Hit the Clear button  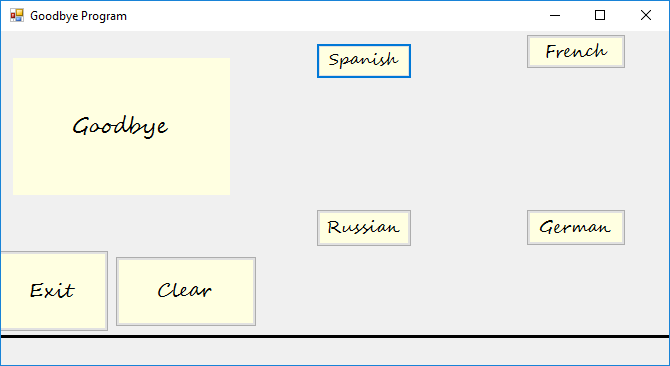[186, 291]
